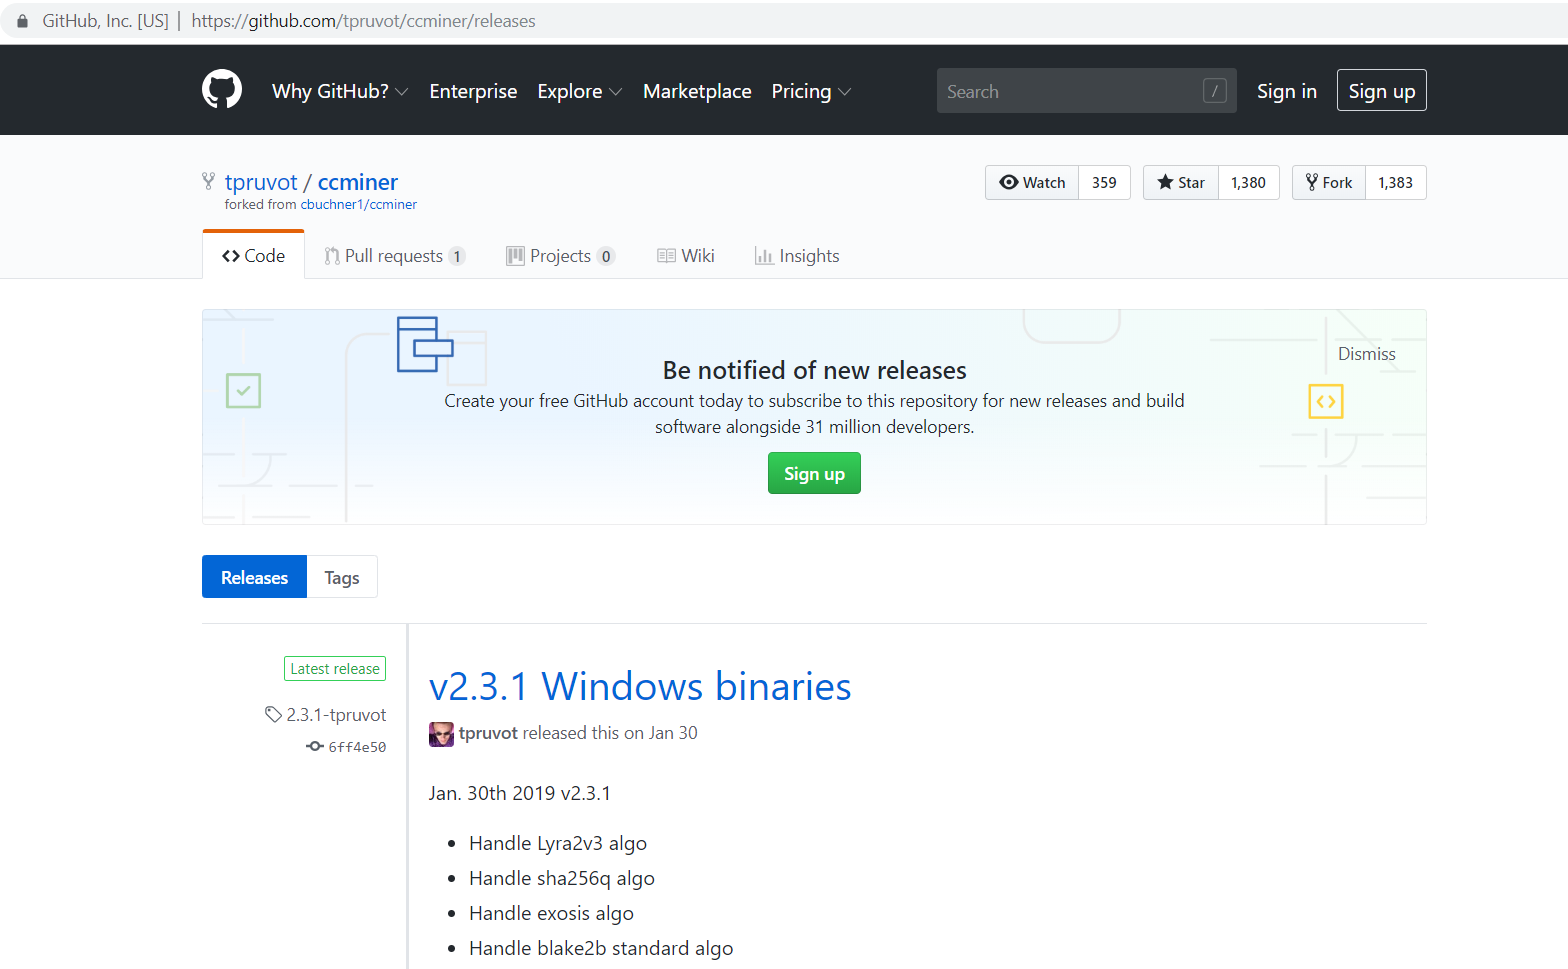View the 359 watchers count
This screenshot has height=969, width=1568.
coord(1104,182)
